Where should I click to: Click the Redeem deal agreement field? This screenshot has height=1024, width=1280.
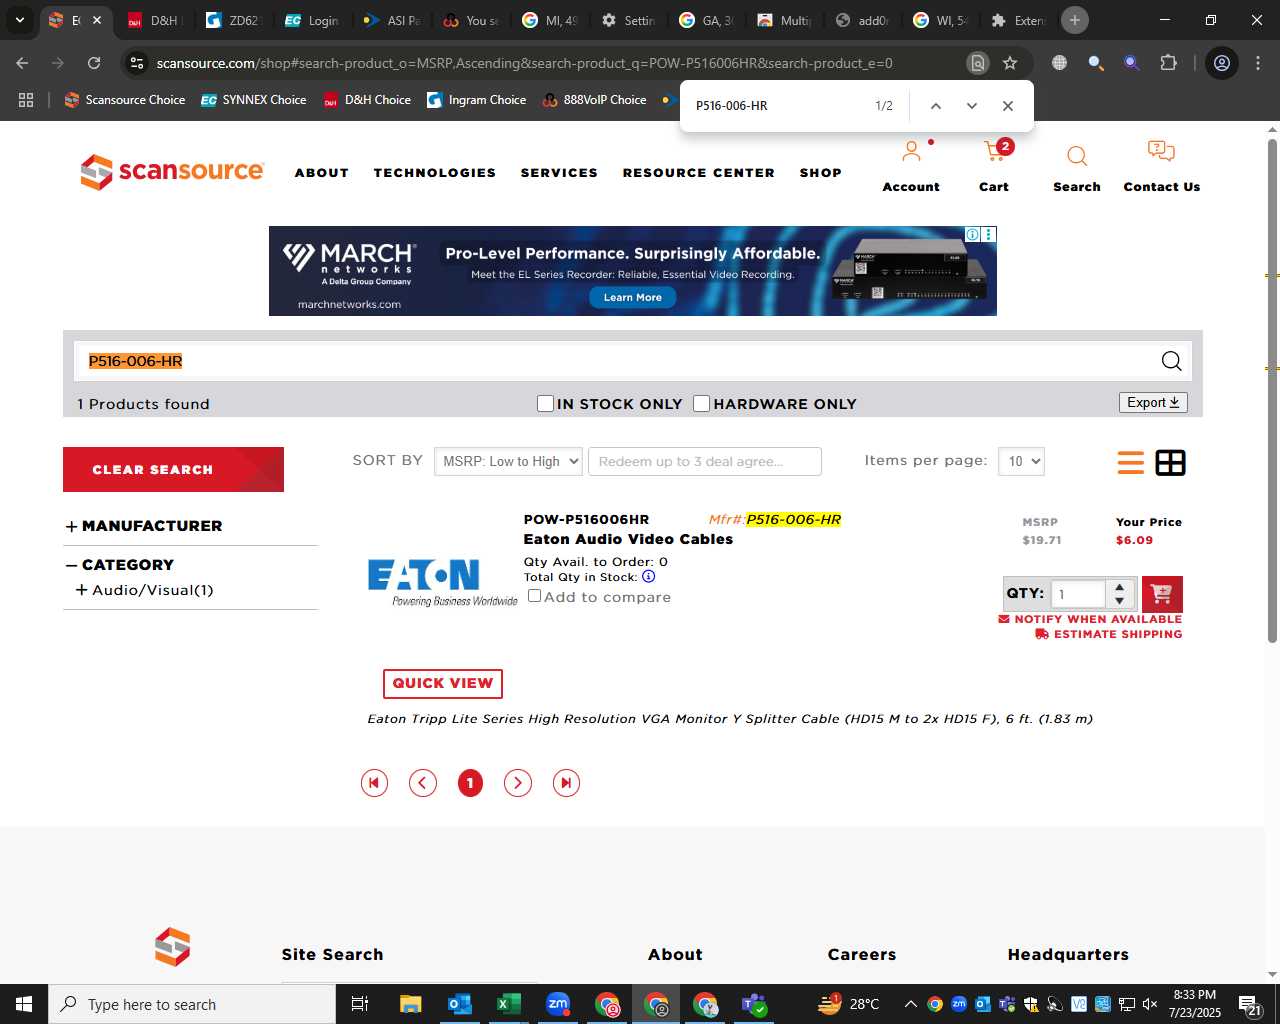tap(705, 461)
